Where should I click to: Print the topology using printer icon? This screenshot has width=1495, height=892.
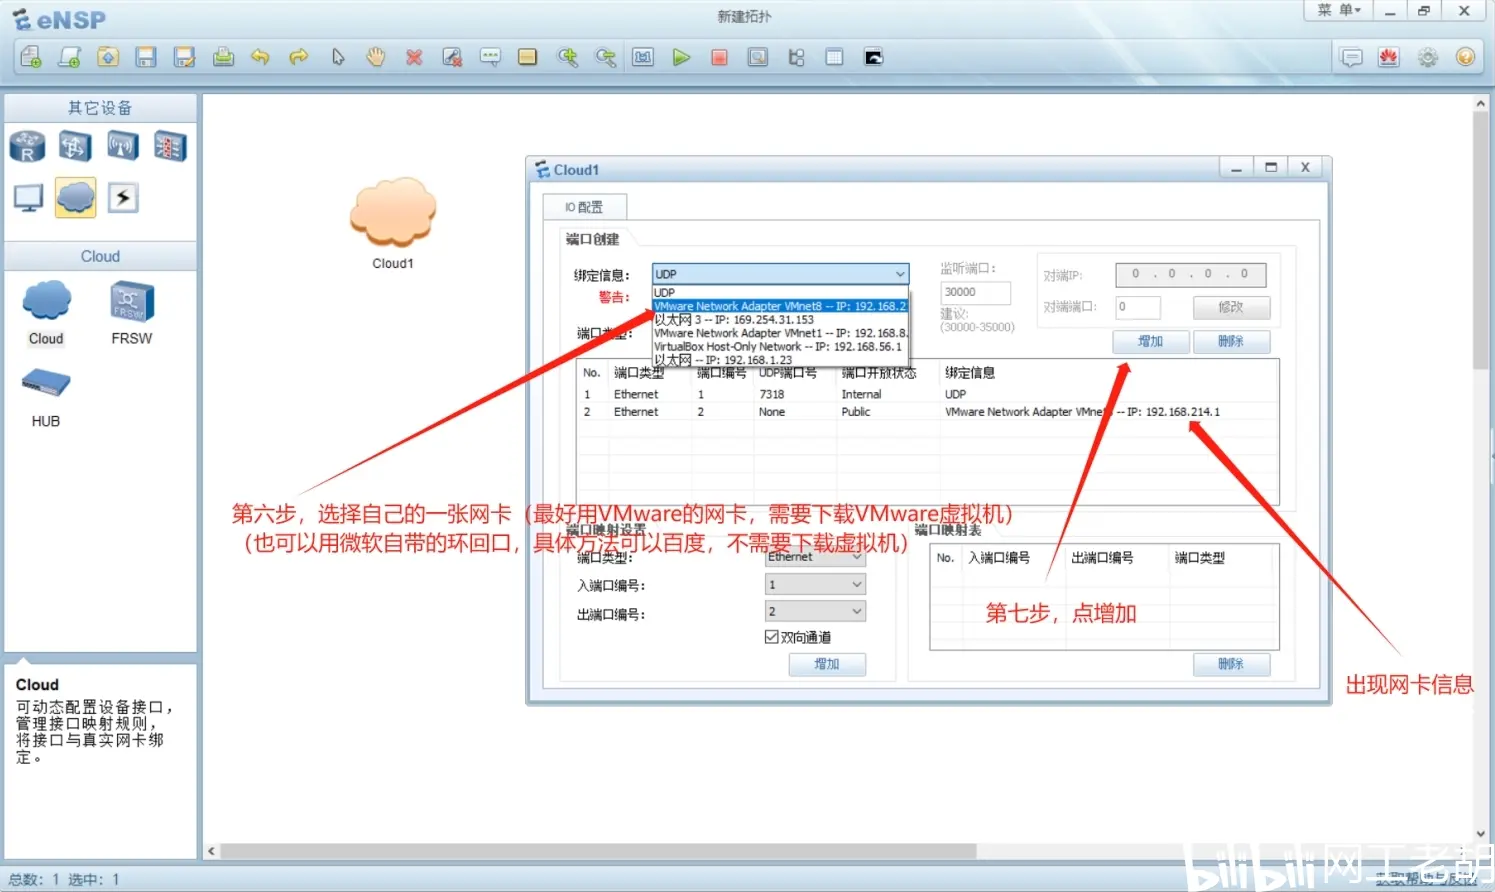223,57
